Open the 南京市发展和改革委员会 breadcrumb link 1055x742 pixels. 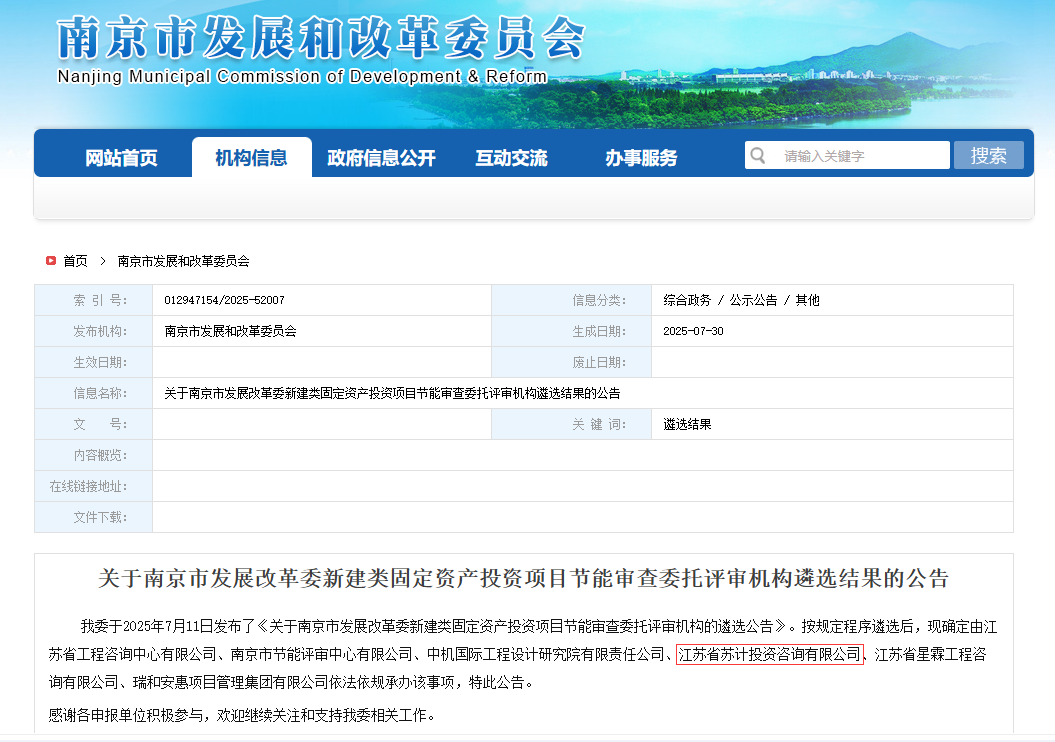point(183,261)
